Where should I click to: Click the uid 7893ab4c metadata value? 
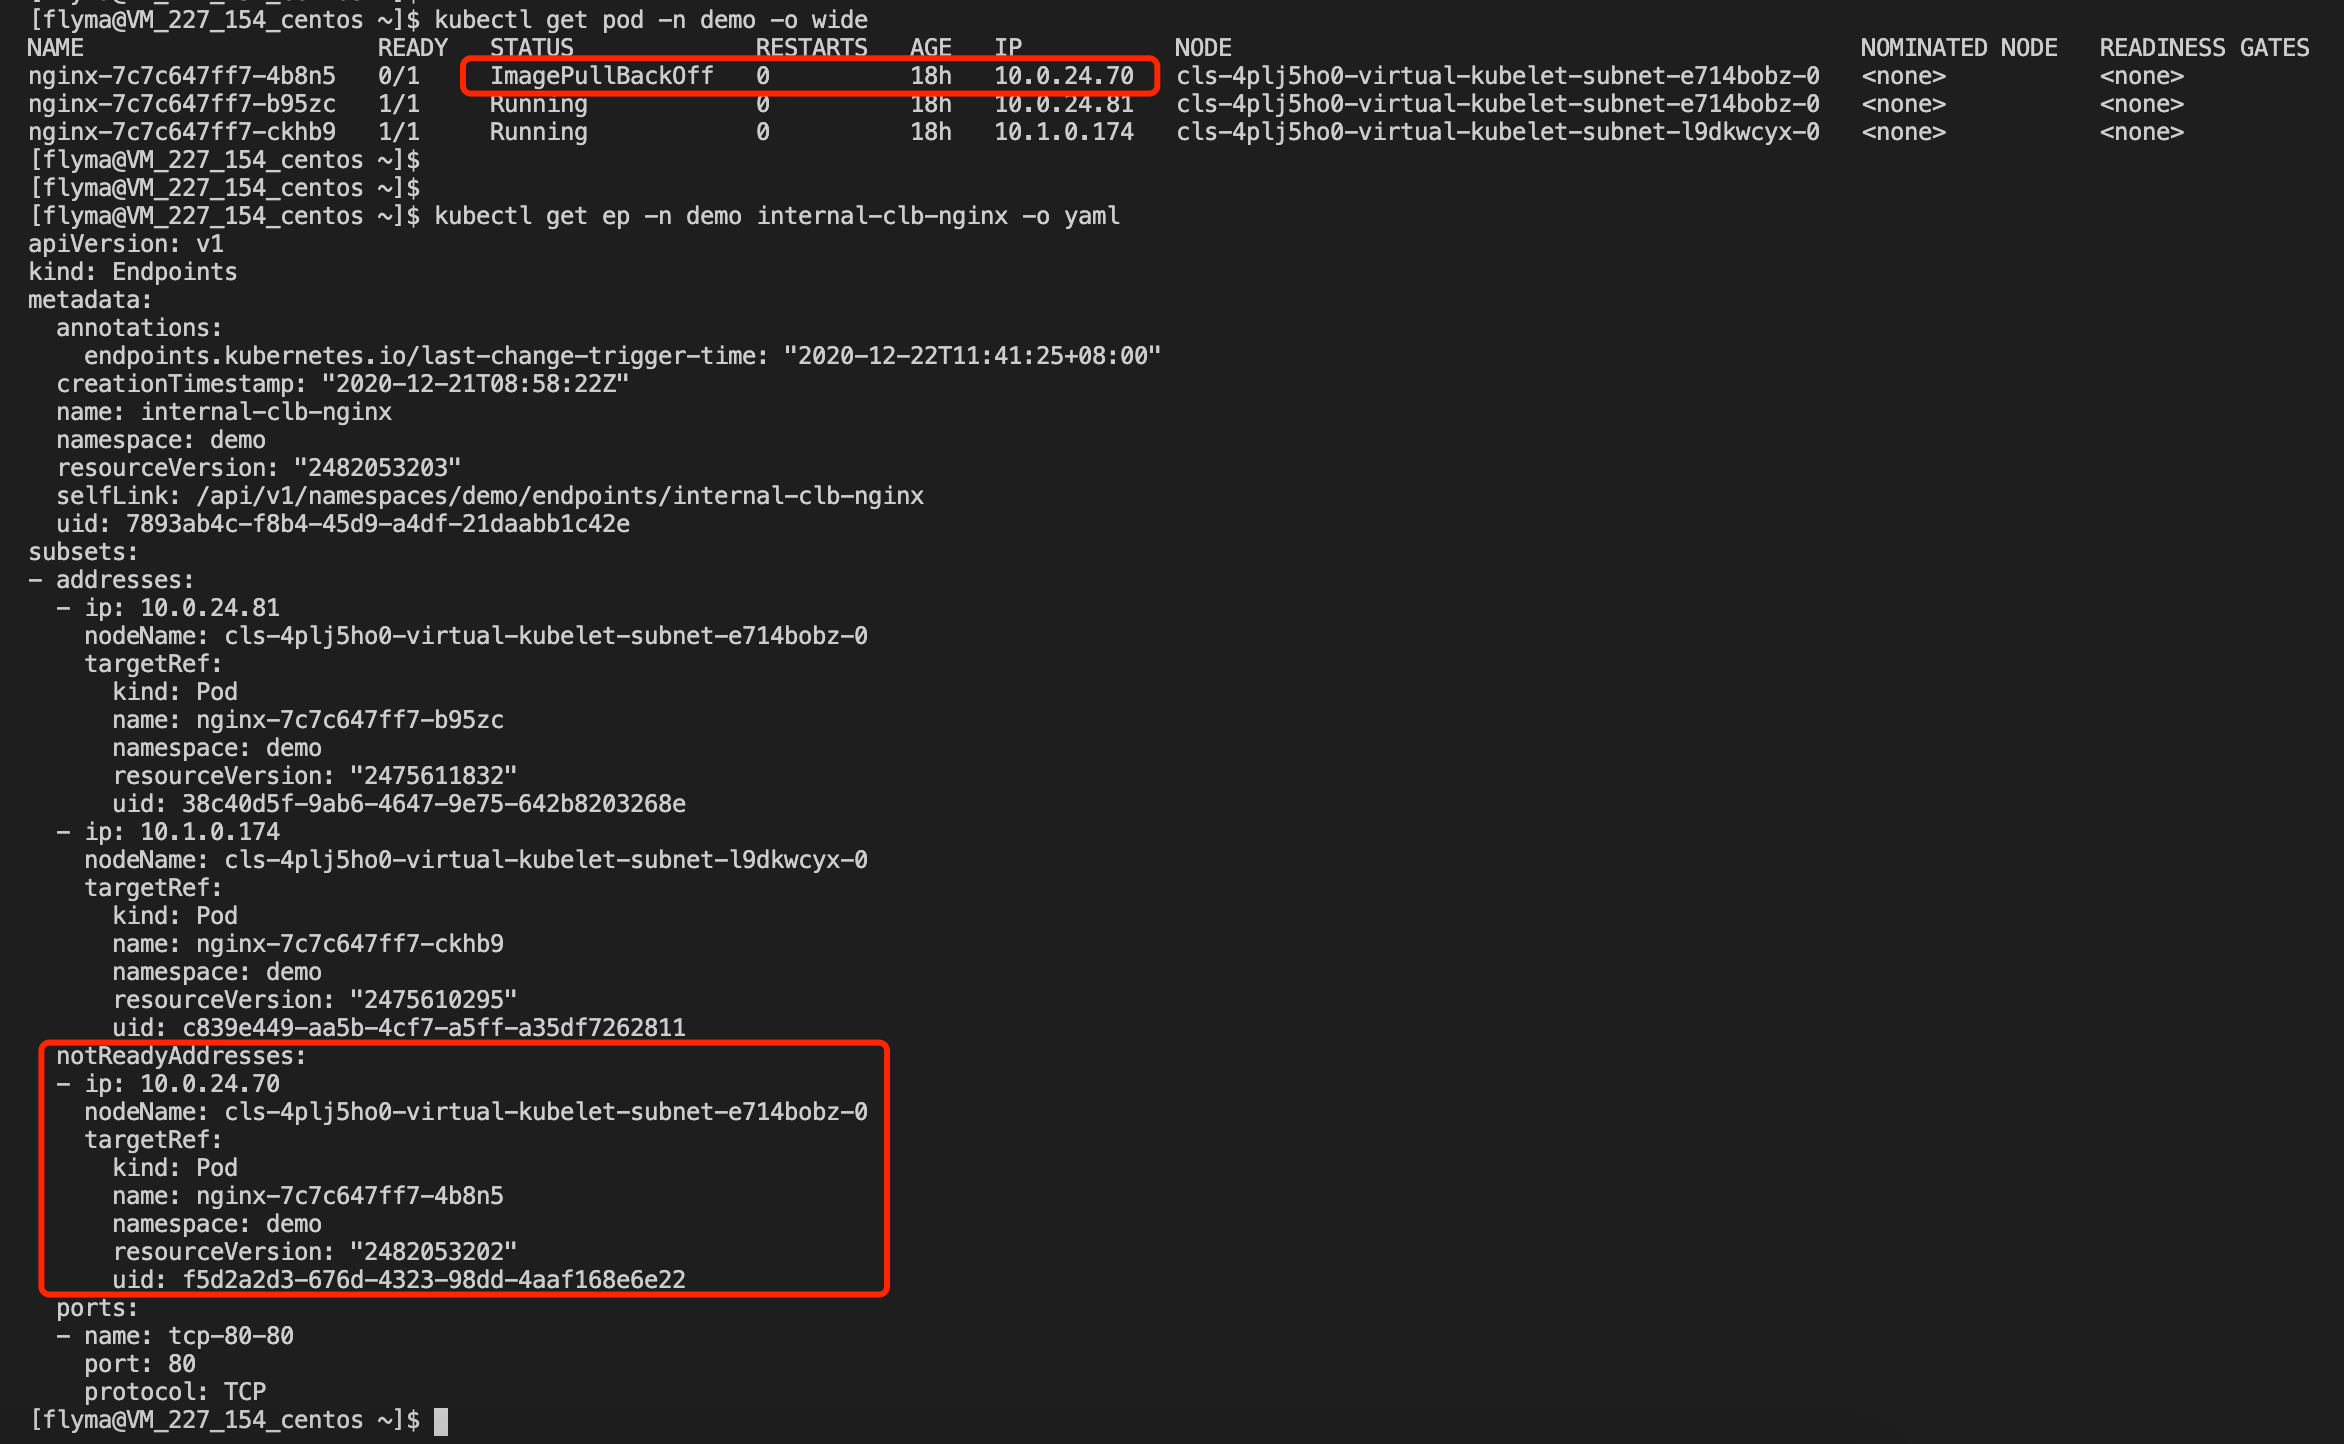click(x=377, y=524)
